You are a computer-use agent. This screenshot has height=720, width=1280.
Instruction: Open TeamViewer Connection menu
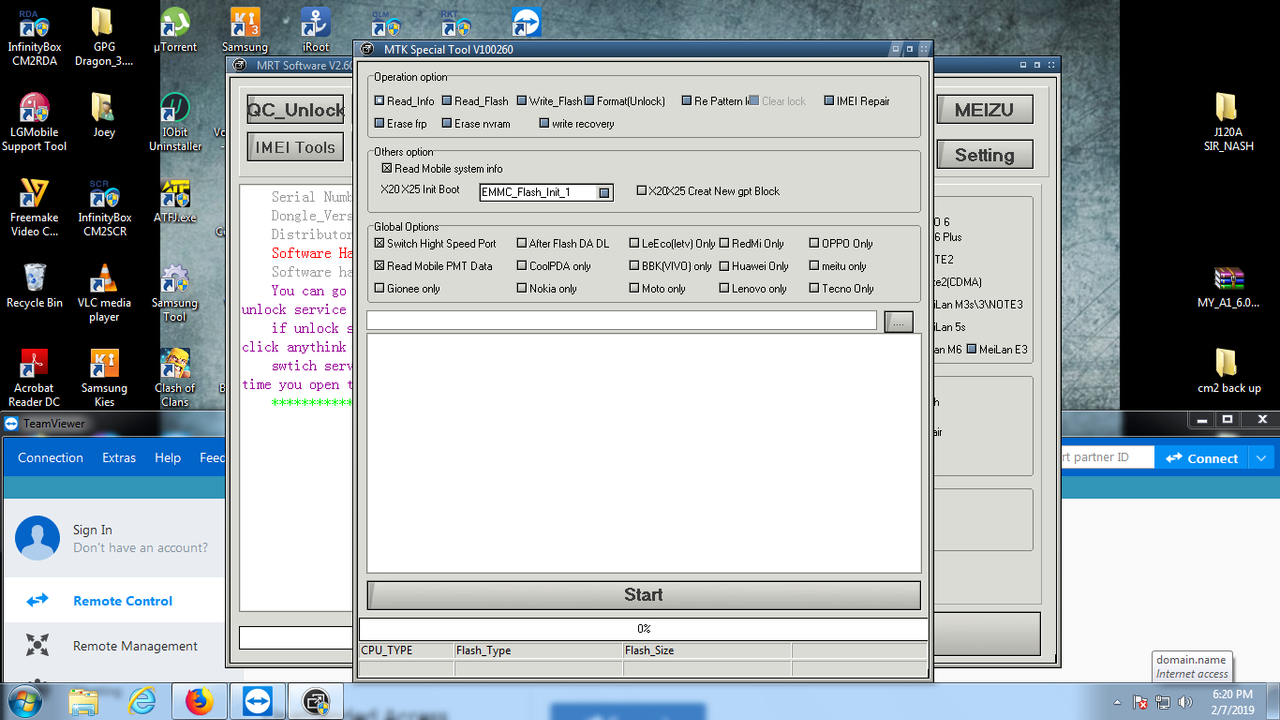coord(50,458)
